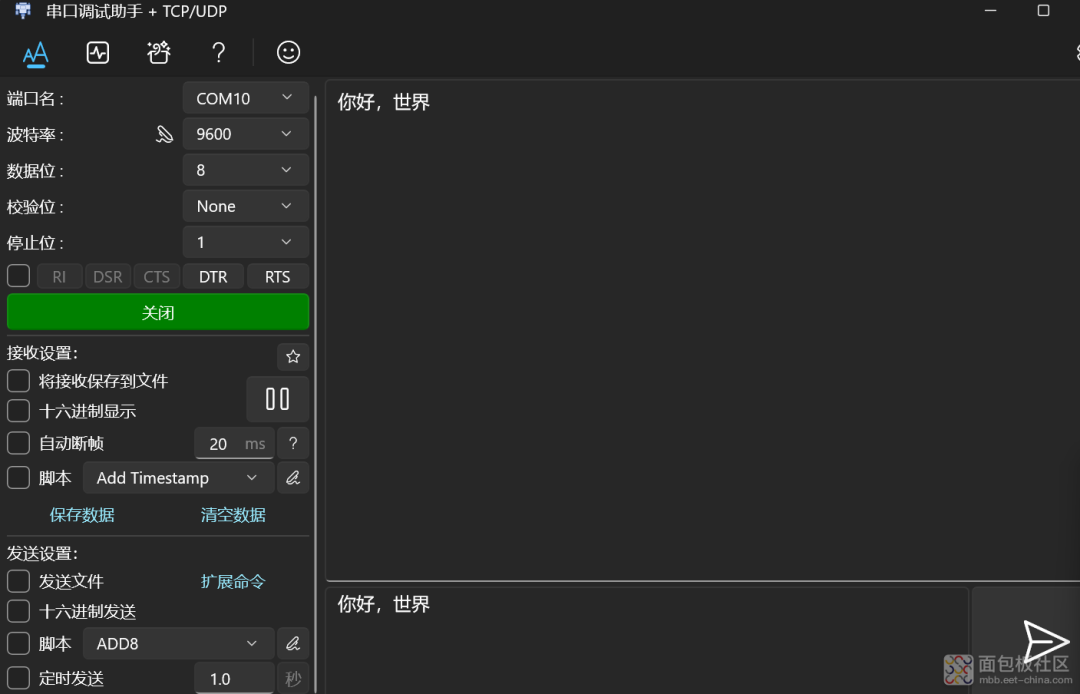
Task: Enable the receive 脚本 checkbox for Add Timestamp
Action: (x=19, y=478)
